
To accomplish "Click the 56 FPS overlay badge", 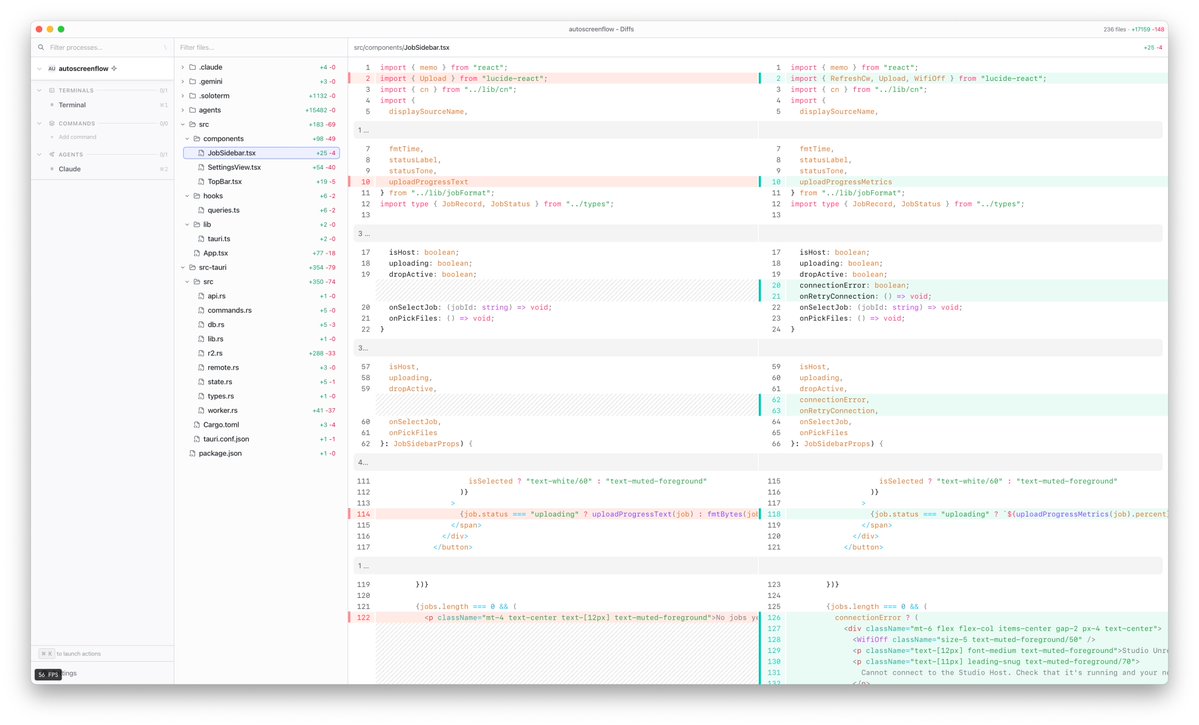I will click(47, 675).
